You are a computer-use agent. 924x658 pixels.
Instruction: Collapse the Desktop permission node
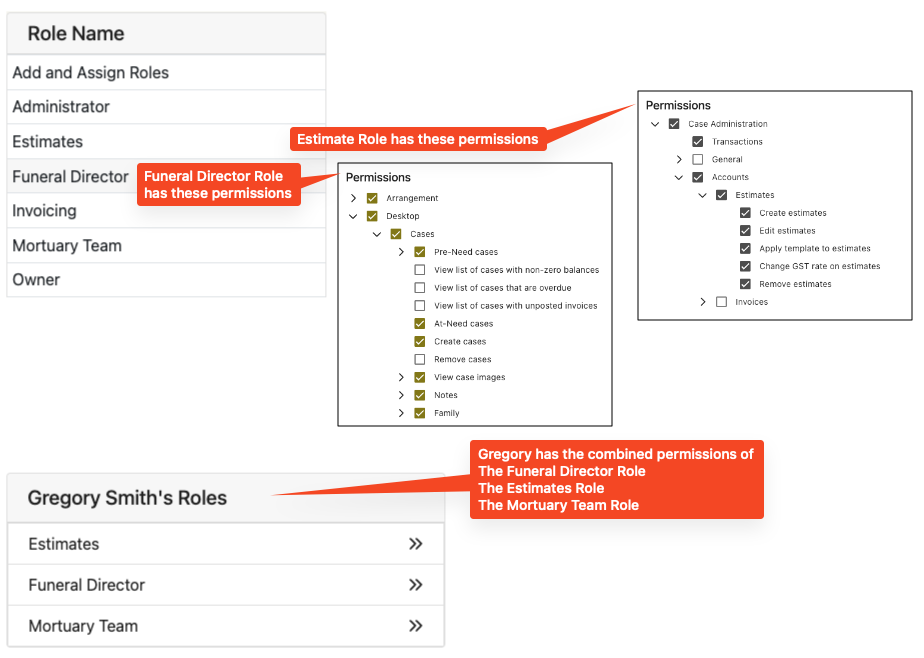pyautogui.click(x=353, y=216)
